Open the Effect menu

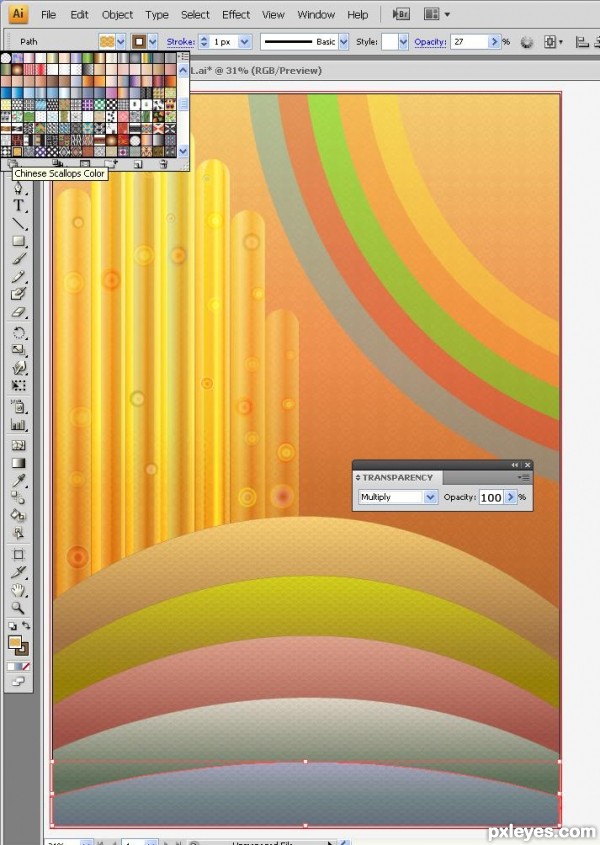236,15
